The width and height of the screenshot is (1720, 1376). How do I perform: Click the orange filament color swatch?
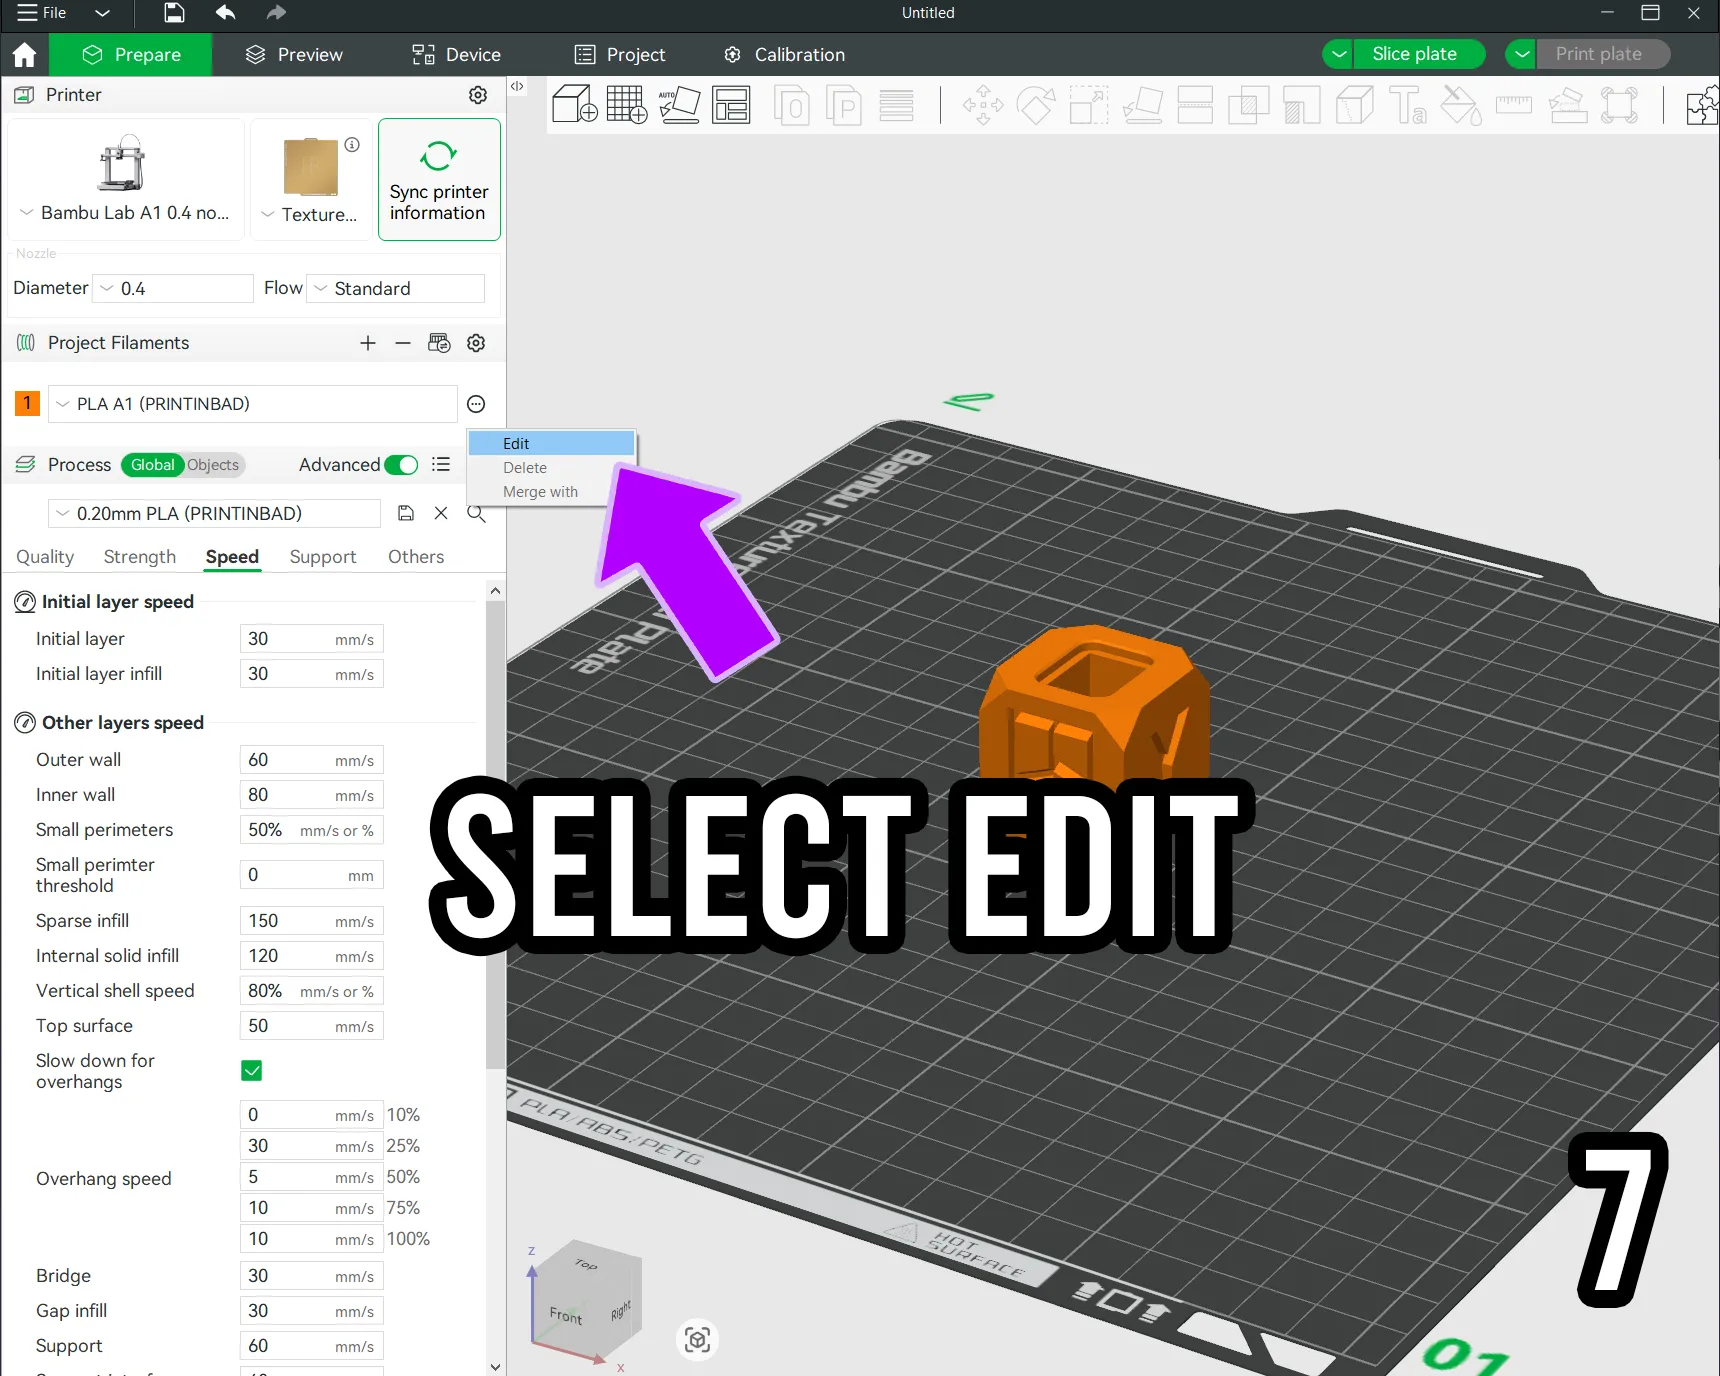tap(27, 404)
